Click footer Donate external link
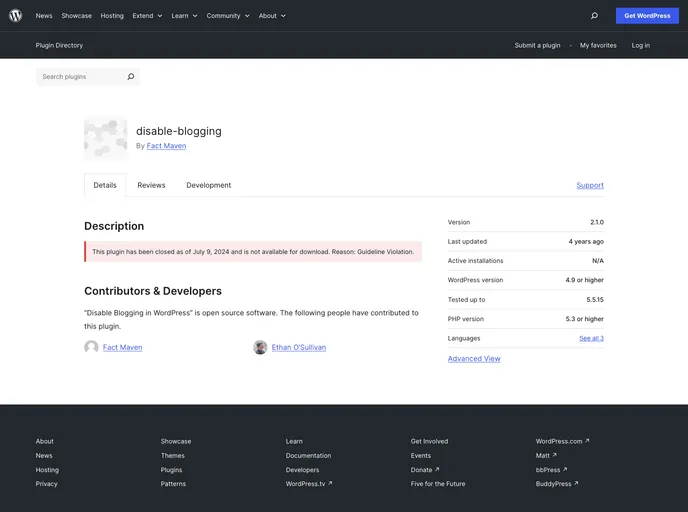688x512 pixels. [x=425, y=469]
